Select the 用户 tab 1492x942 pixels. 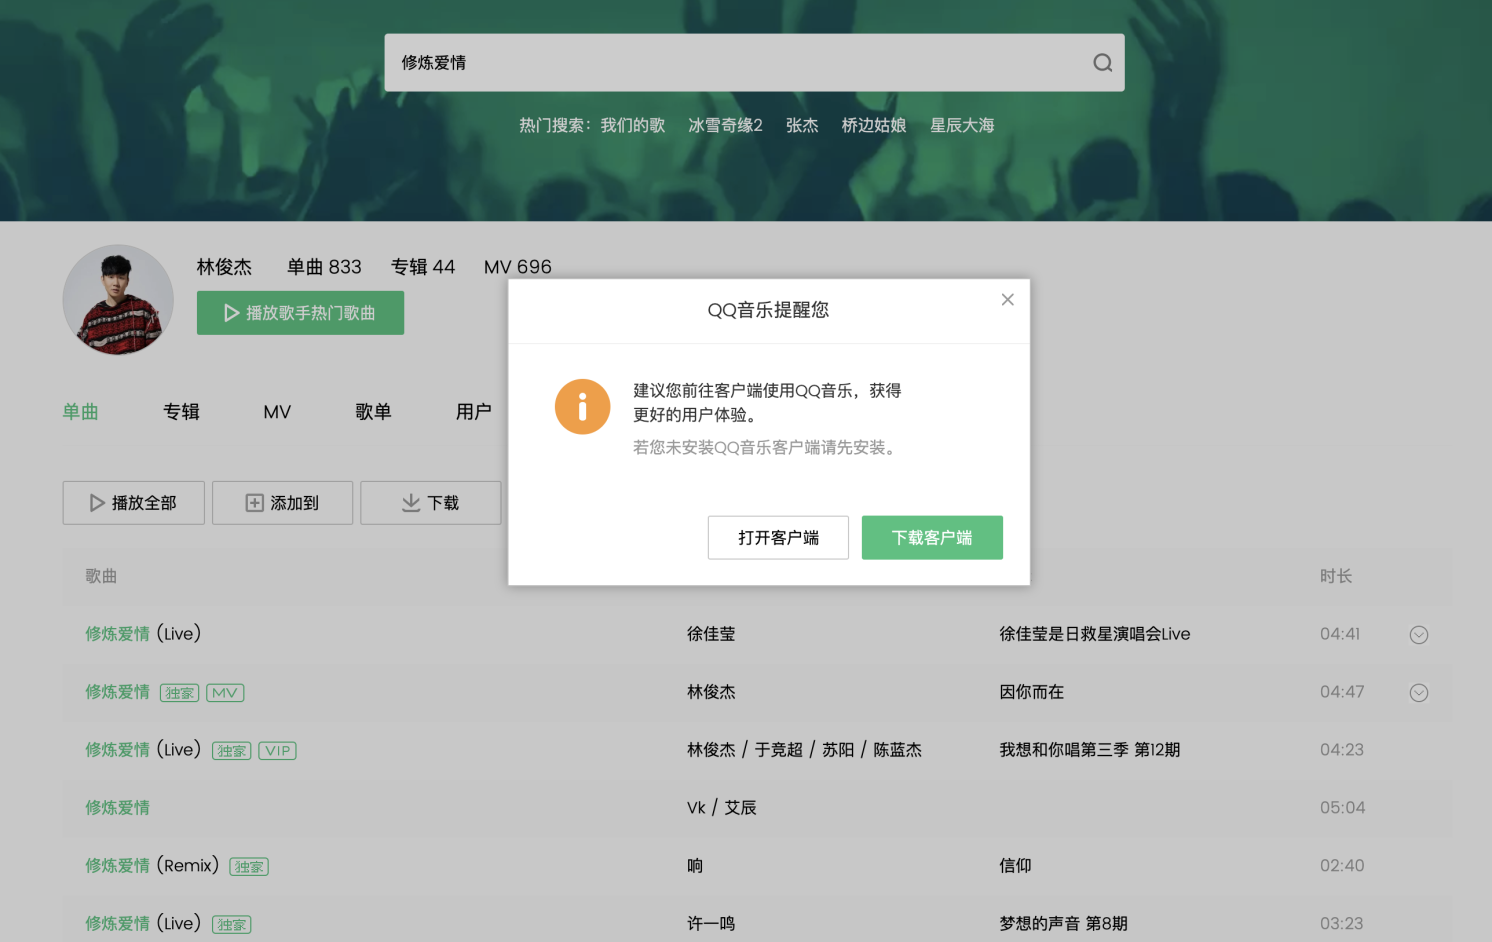[x=473, y=412]
